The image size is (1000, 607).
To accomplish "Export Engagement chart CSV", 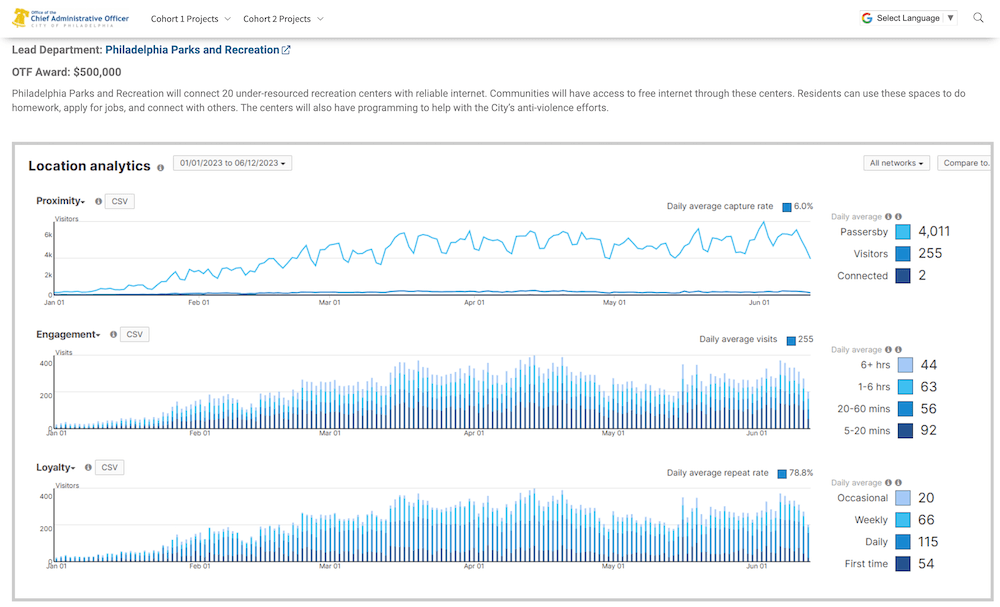I will [134, 335].
